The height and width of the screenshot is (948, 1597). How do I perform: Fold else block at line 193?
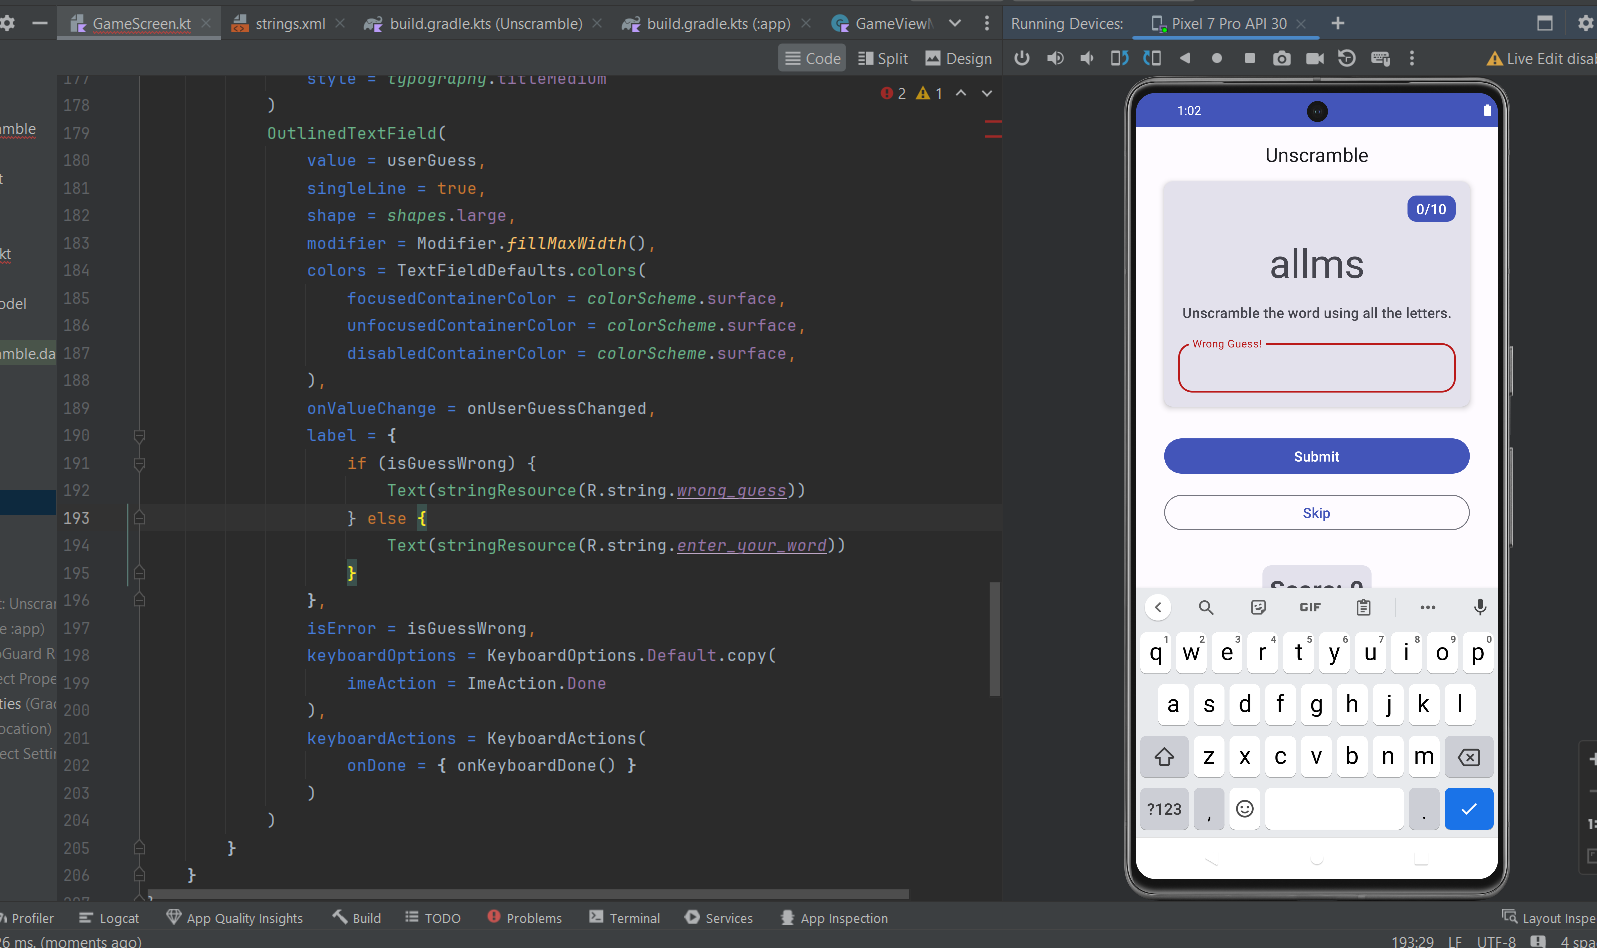pos(139,518)
